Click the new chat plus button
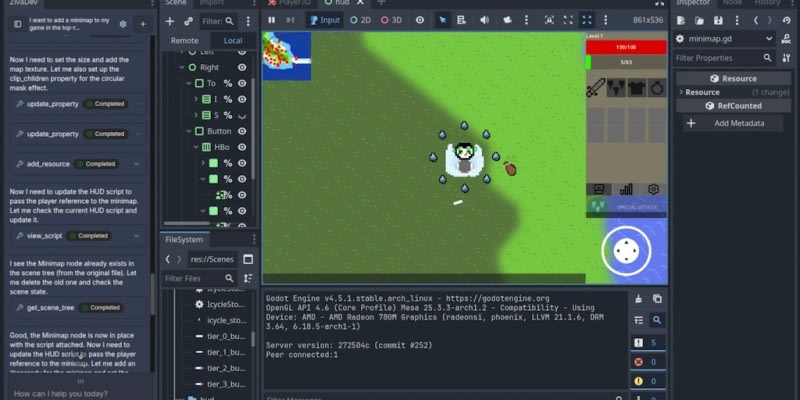Screen dimensions: 800x400 click(143, 22)
